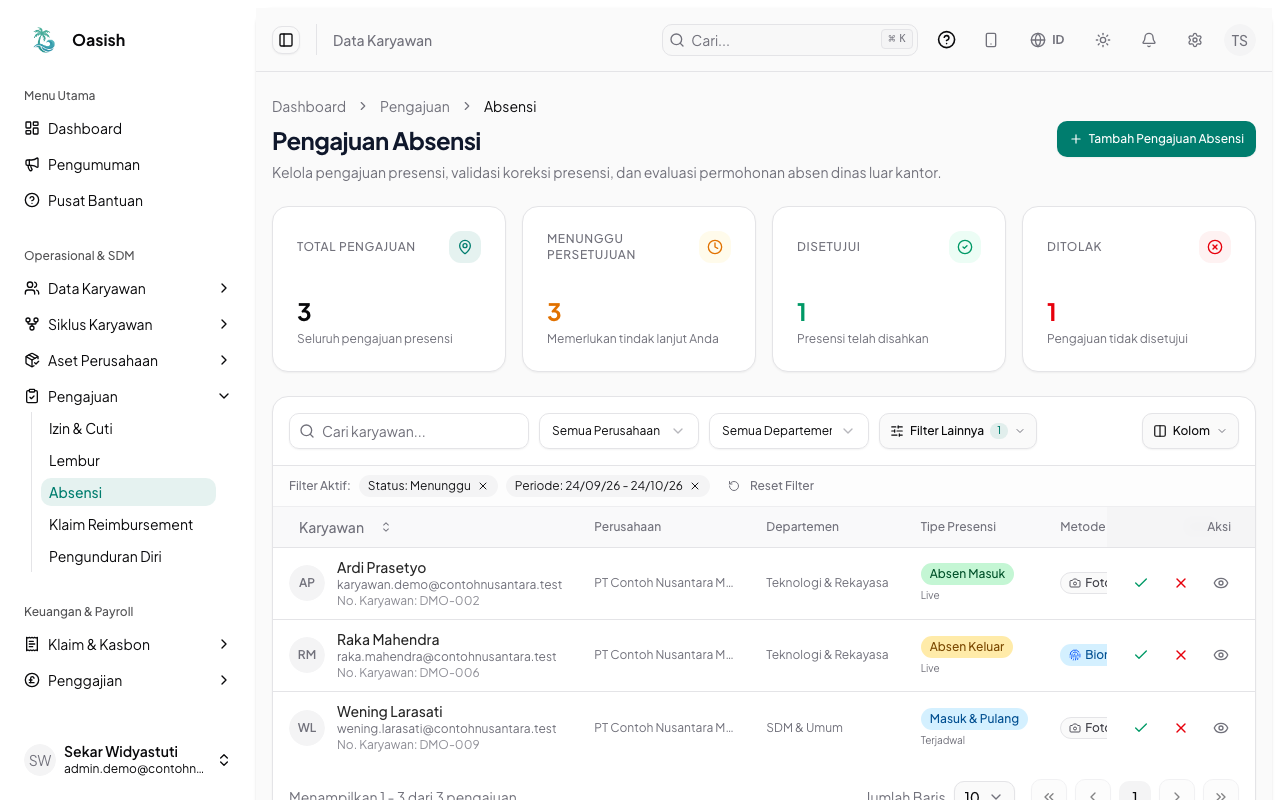The image size is (1280, 800).
Task: View details of Raka Mahendra's request
Action: [x=1221, y=655]
